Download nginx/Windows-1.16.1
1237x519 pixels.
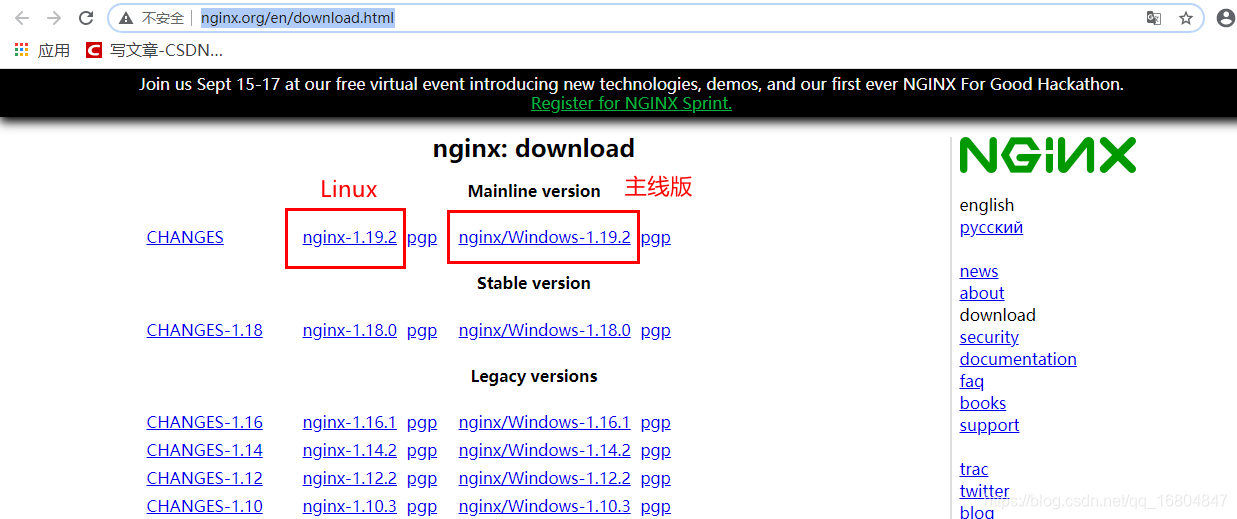coord(544,422)
